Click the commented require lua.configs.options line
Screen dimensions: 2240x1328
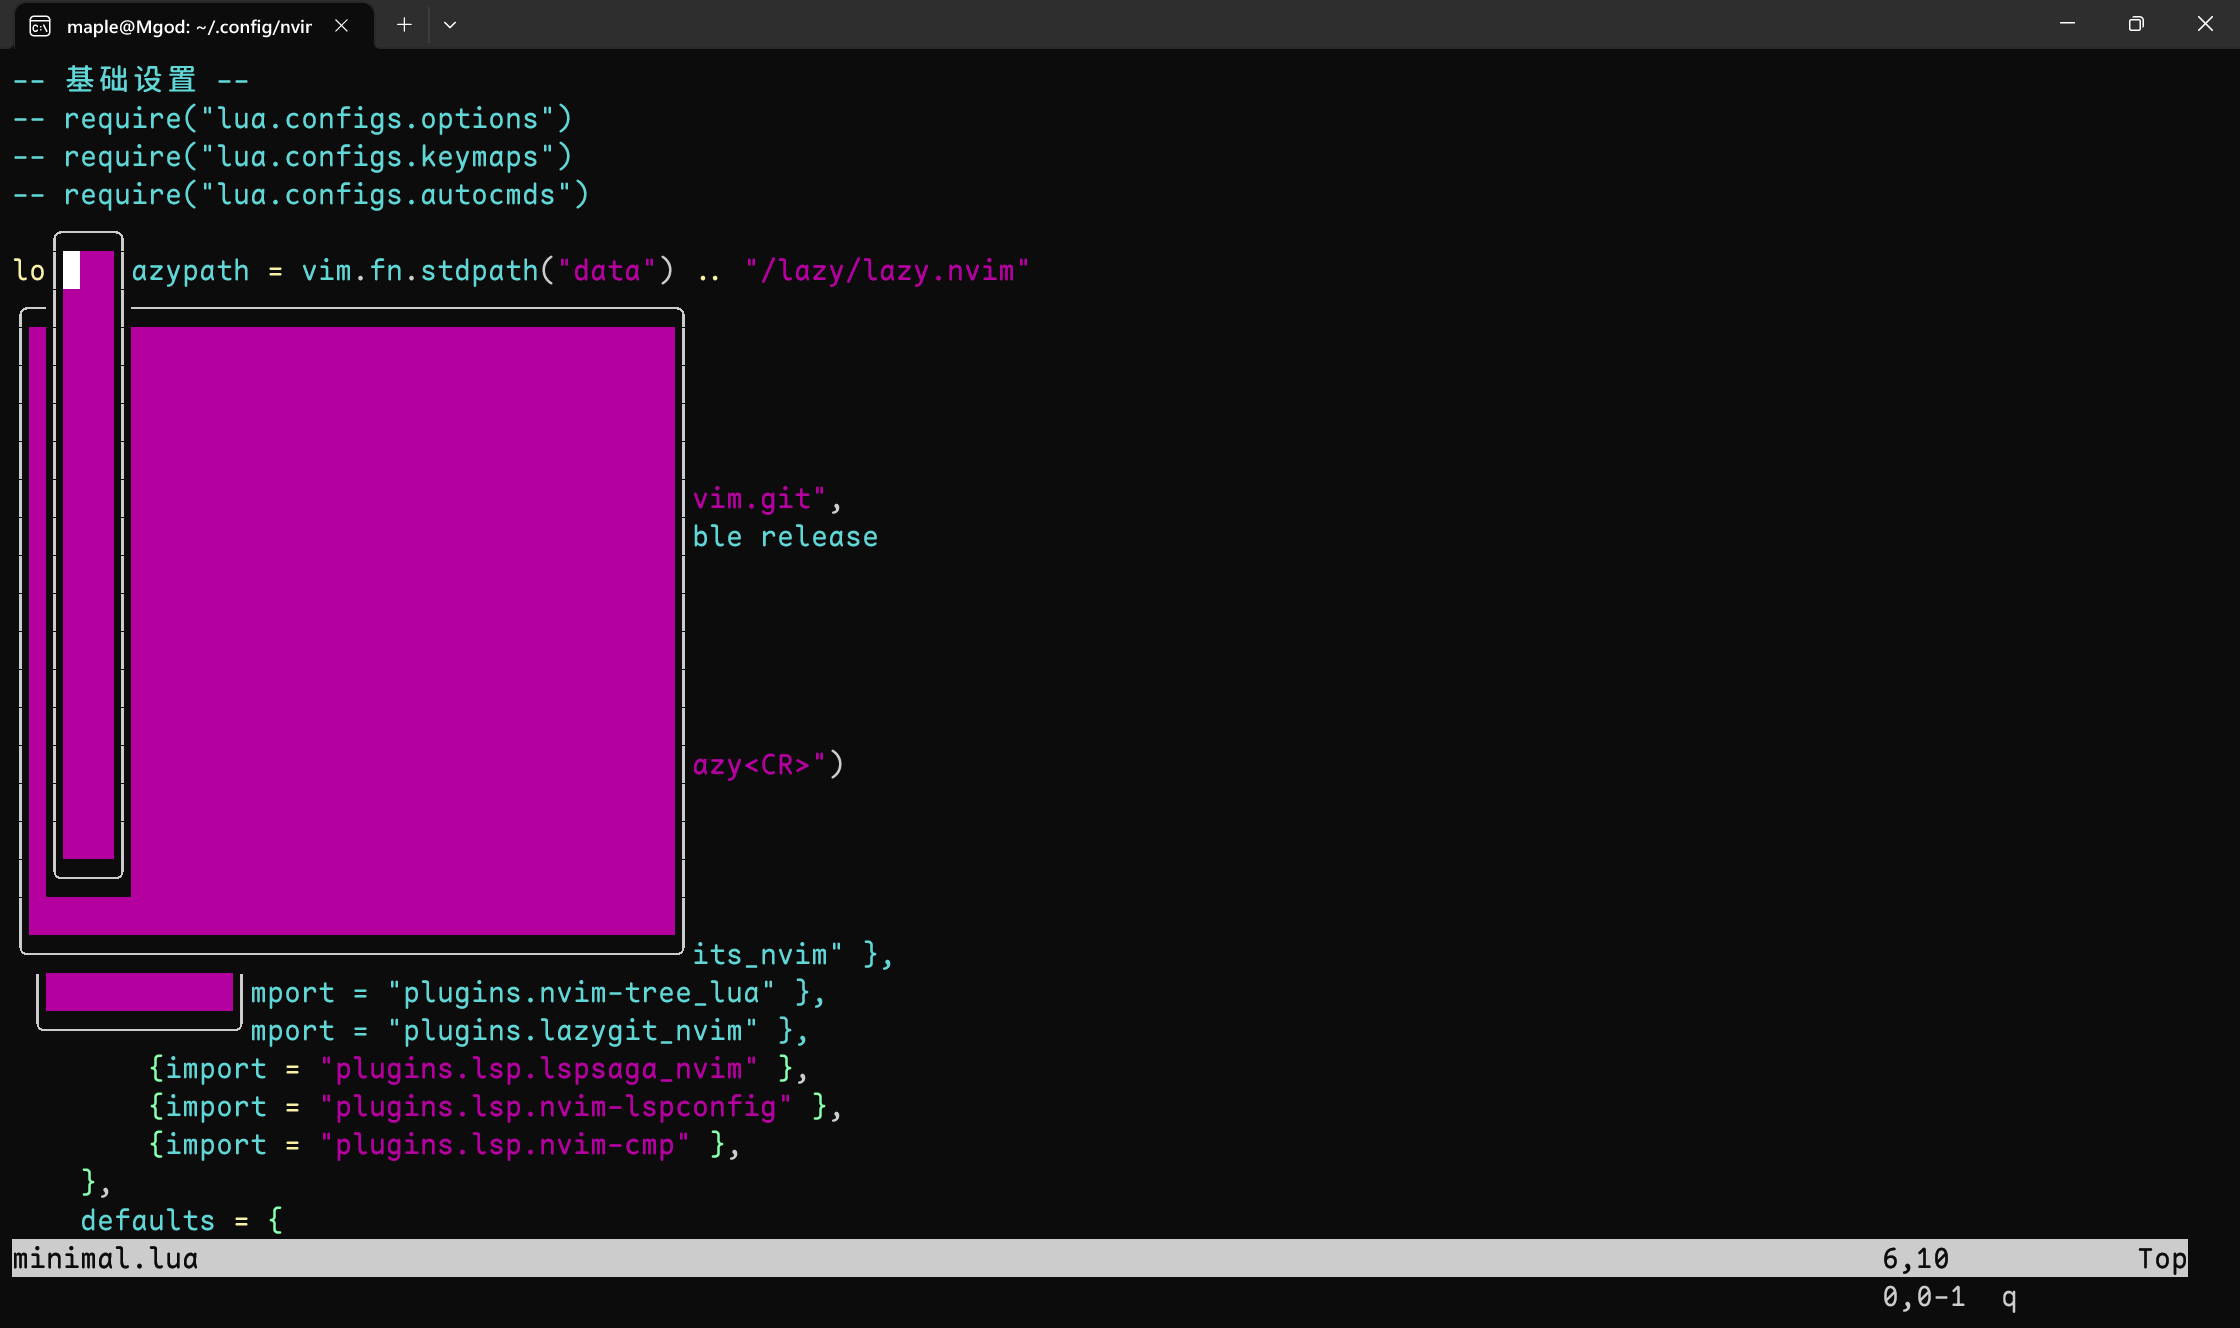coord(295,118)
